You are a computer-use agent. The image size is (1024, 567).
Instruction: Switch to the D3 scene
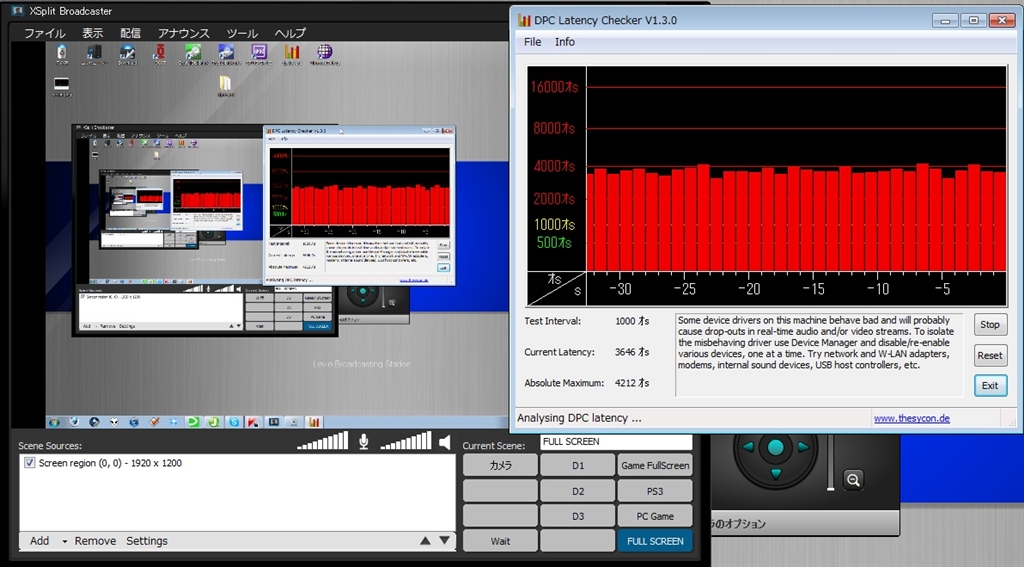pyautogui.click(x=577, y=516)
